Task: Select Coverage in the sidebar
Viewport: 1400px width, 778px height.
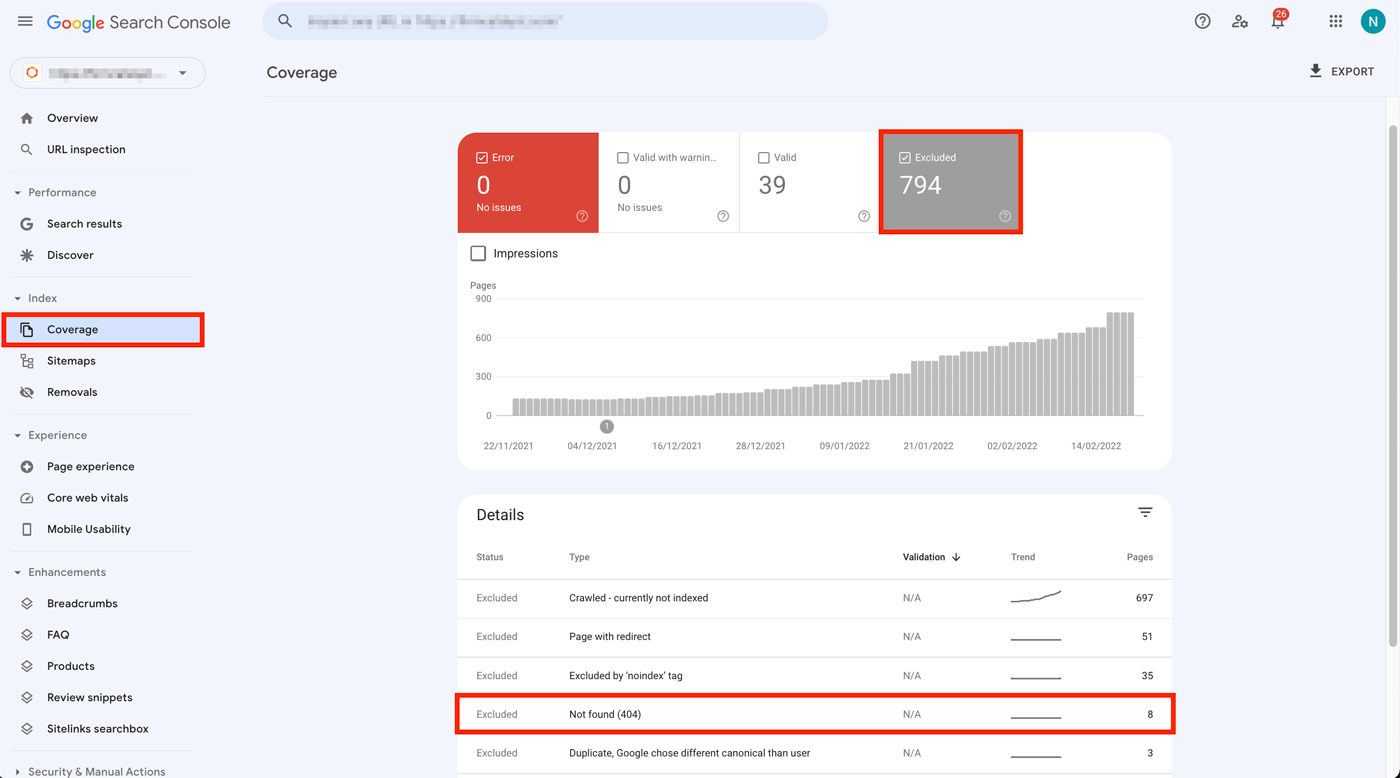Action: point(103,329)
